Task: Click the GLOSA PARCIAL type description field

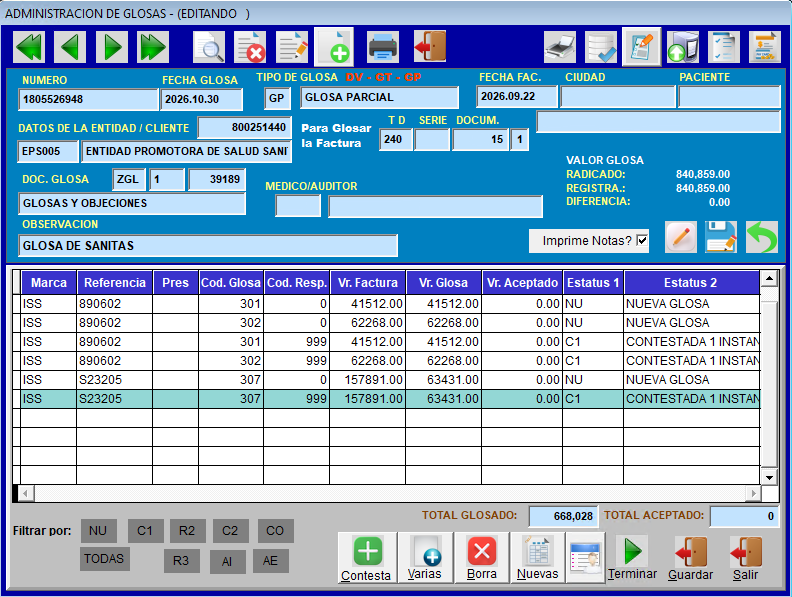Action: click(x=379, y=97)
